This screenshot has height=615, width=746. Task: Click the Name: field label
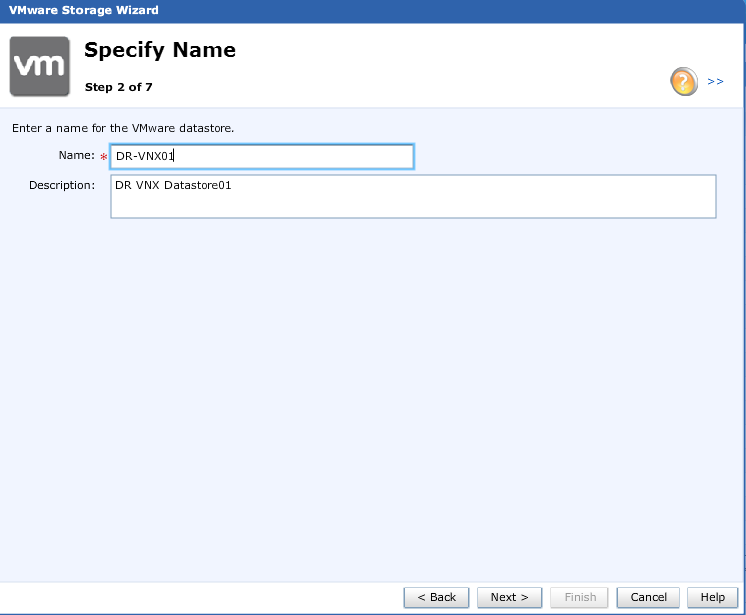(76, 155)
